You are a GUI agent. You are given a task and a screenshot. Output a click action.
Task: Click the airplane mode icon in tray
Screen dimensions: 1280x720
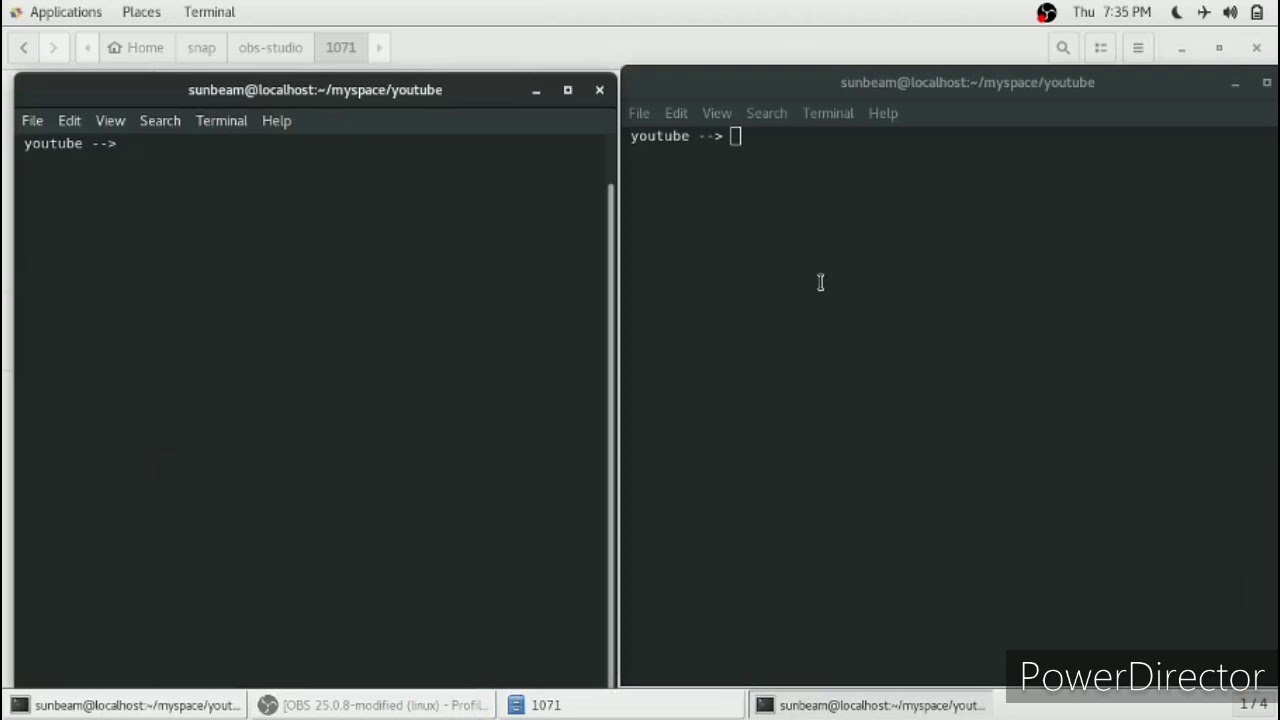1203,12
